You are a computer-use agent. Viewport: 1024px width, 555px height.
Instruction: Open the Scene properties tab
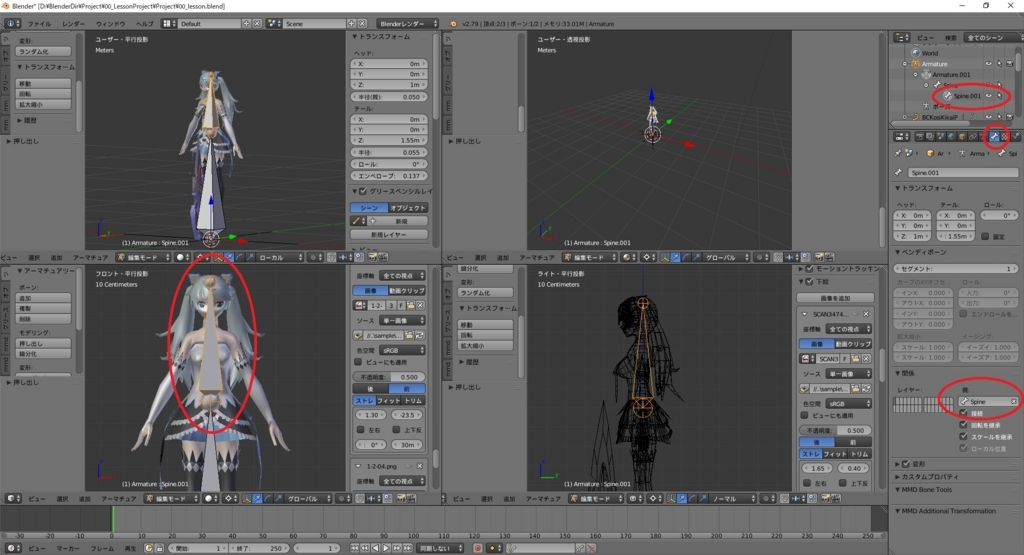point(941,136)
